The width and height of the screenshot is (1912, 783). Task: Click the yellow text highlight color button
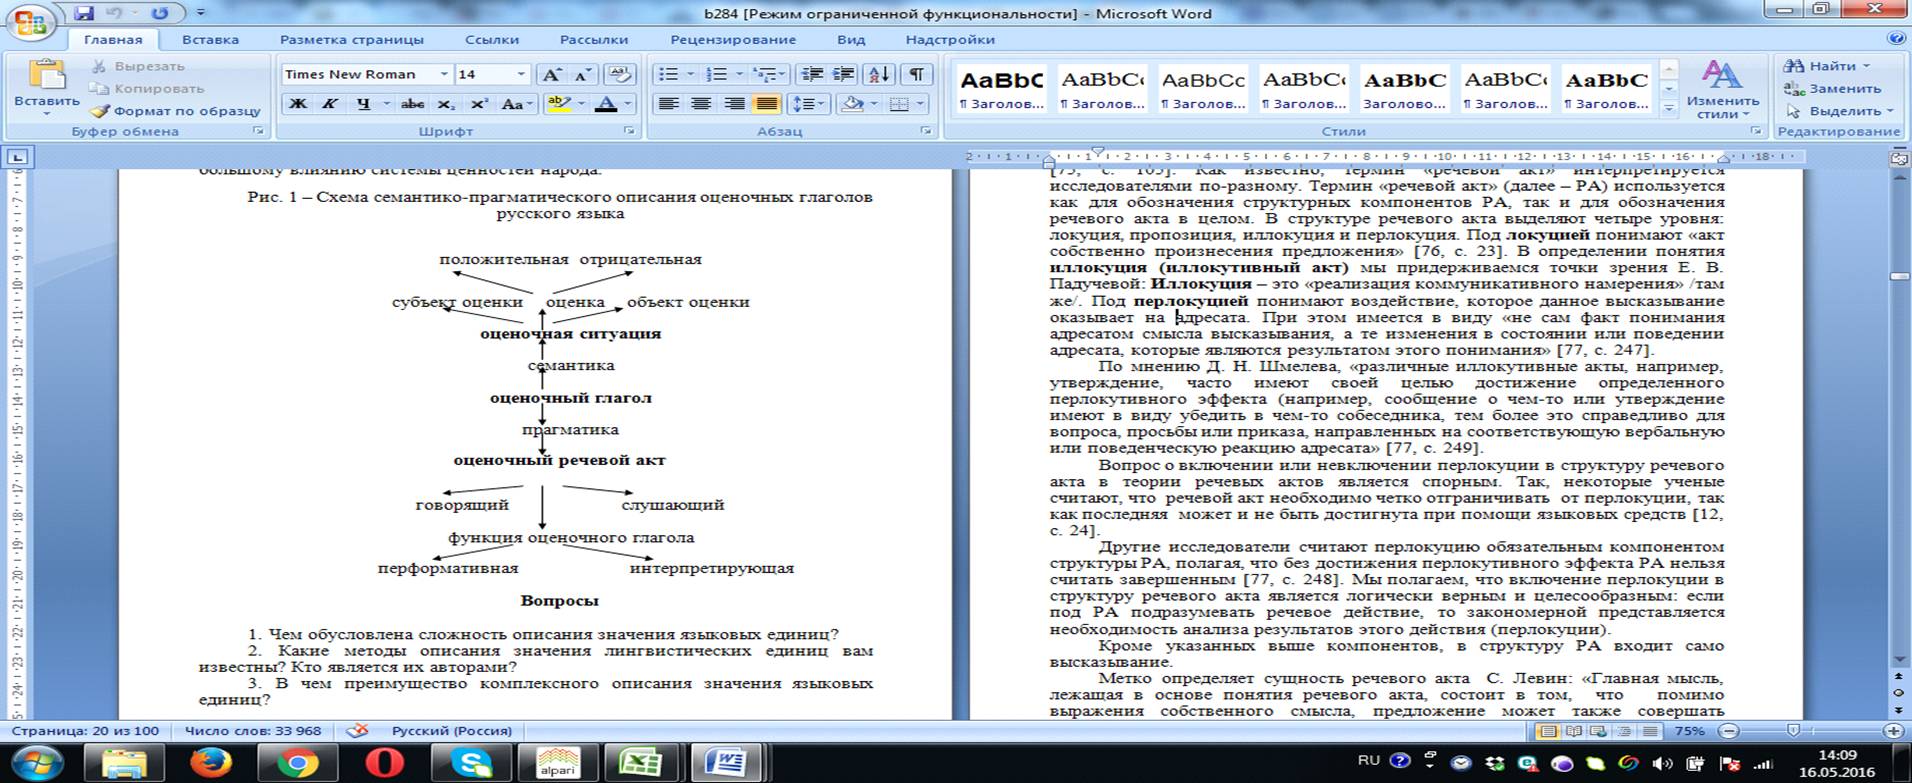558,104
